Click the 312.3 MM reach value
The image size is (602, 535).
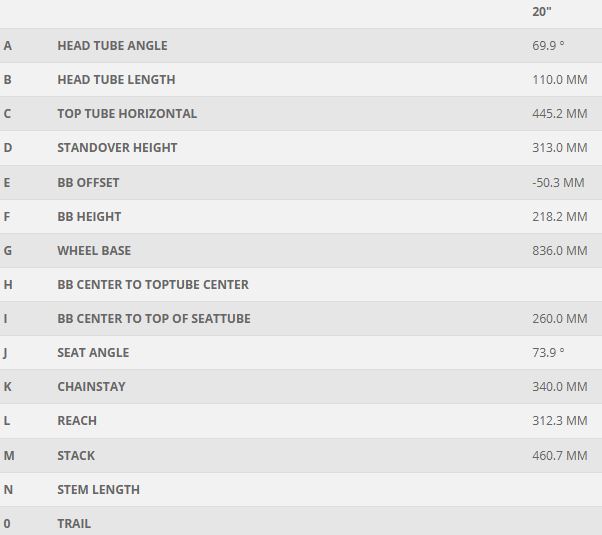point(559,421)
